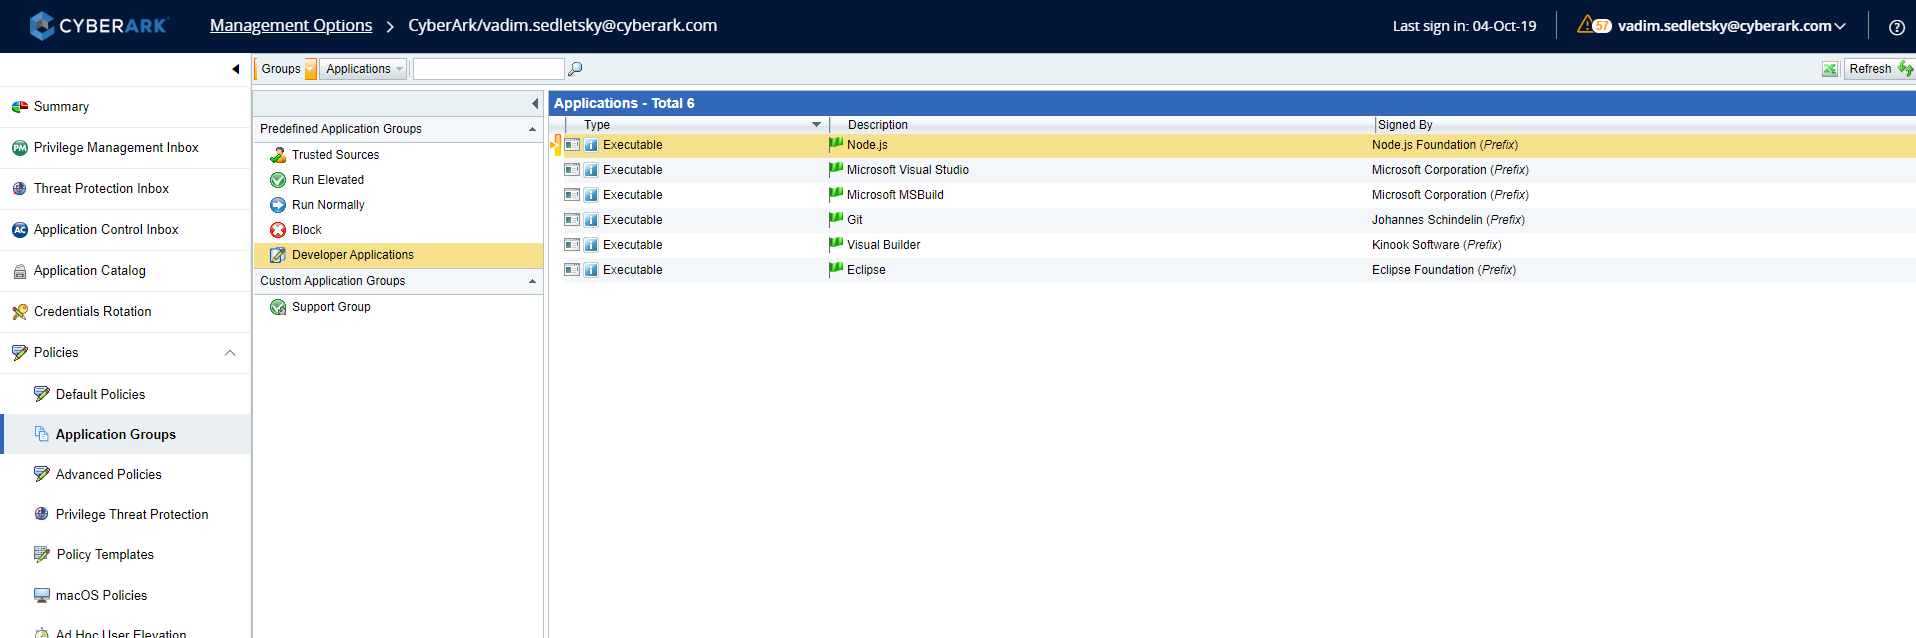The image size is (1916, 638).
Task: Open the Applications dropdown in toolbar
Action: coord(363,69)
